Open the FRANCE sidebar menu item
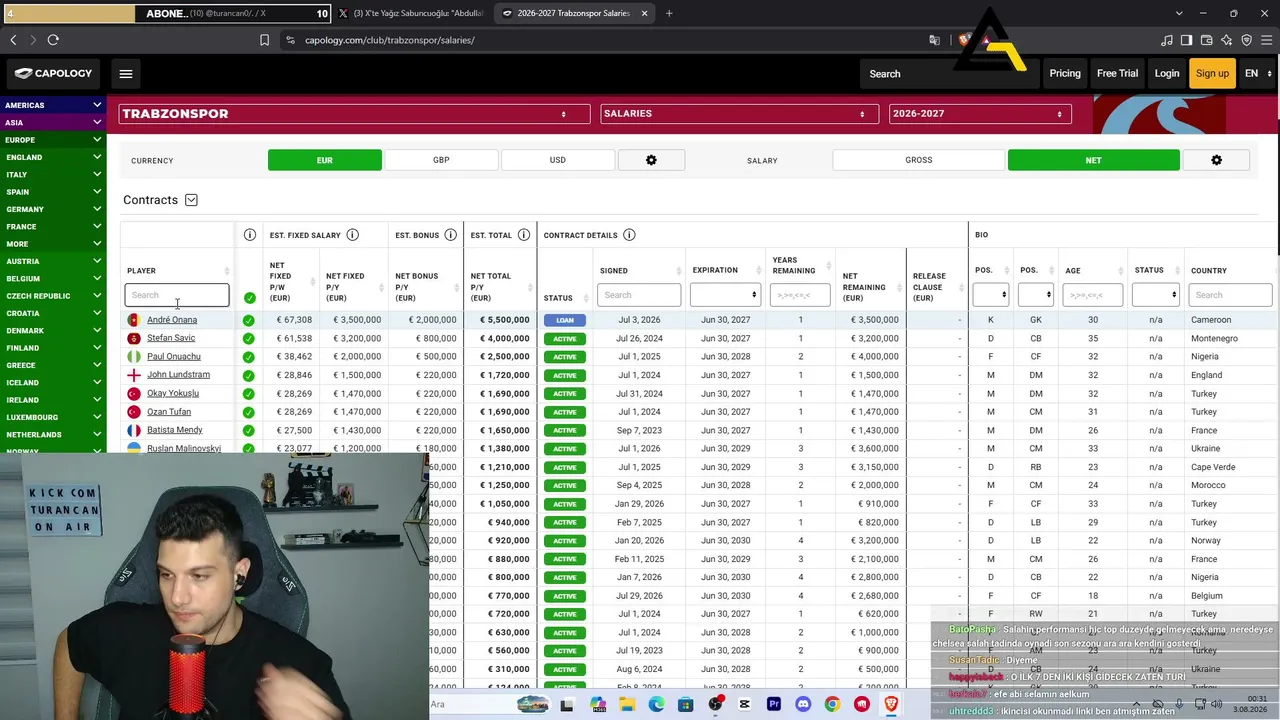Image resolution: width=1280 pixels, height=720 pixels. pos(53,227)
